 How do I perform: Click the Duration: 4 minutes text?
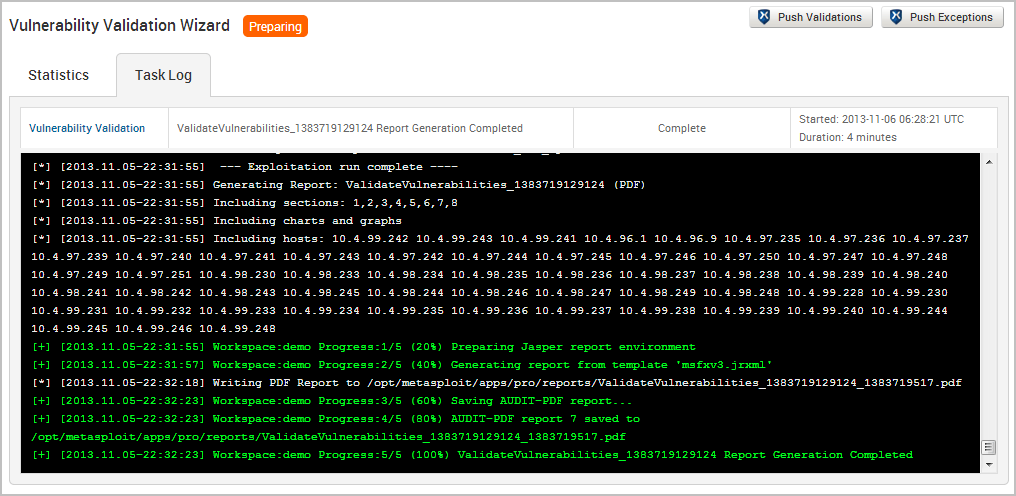[847, 137]
